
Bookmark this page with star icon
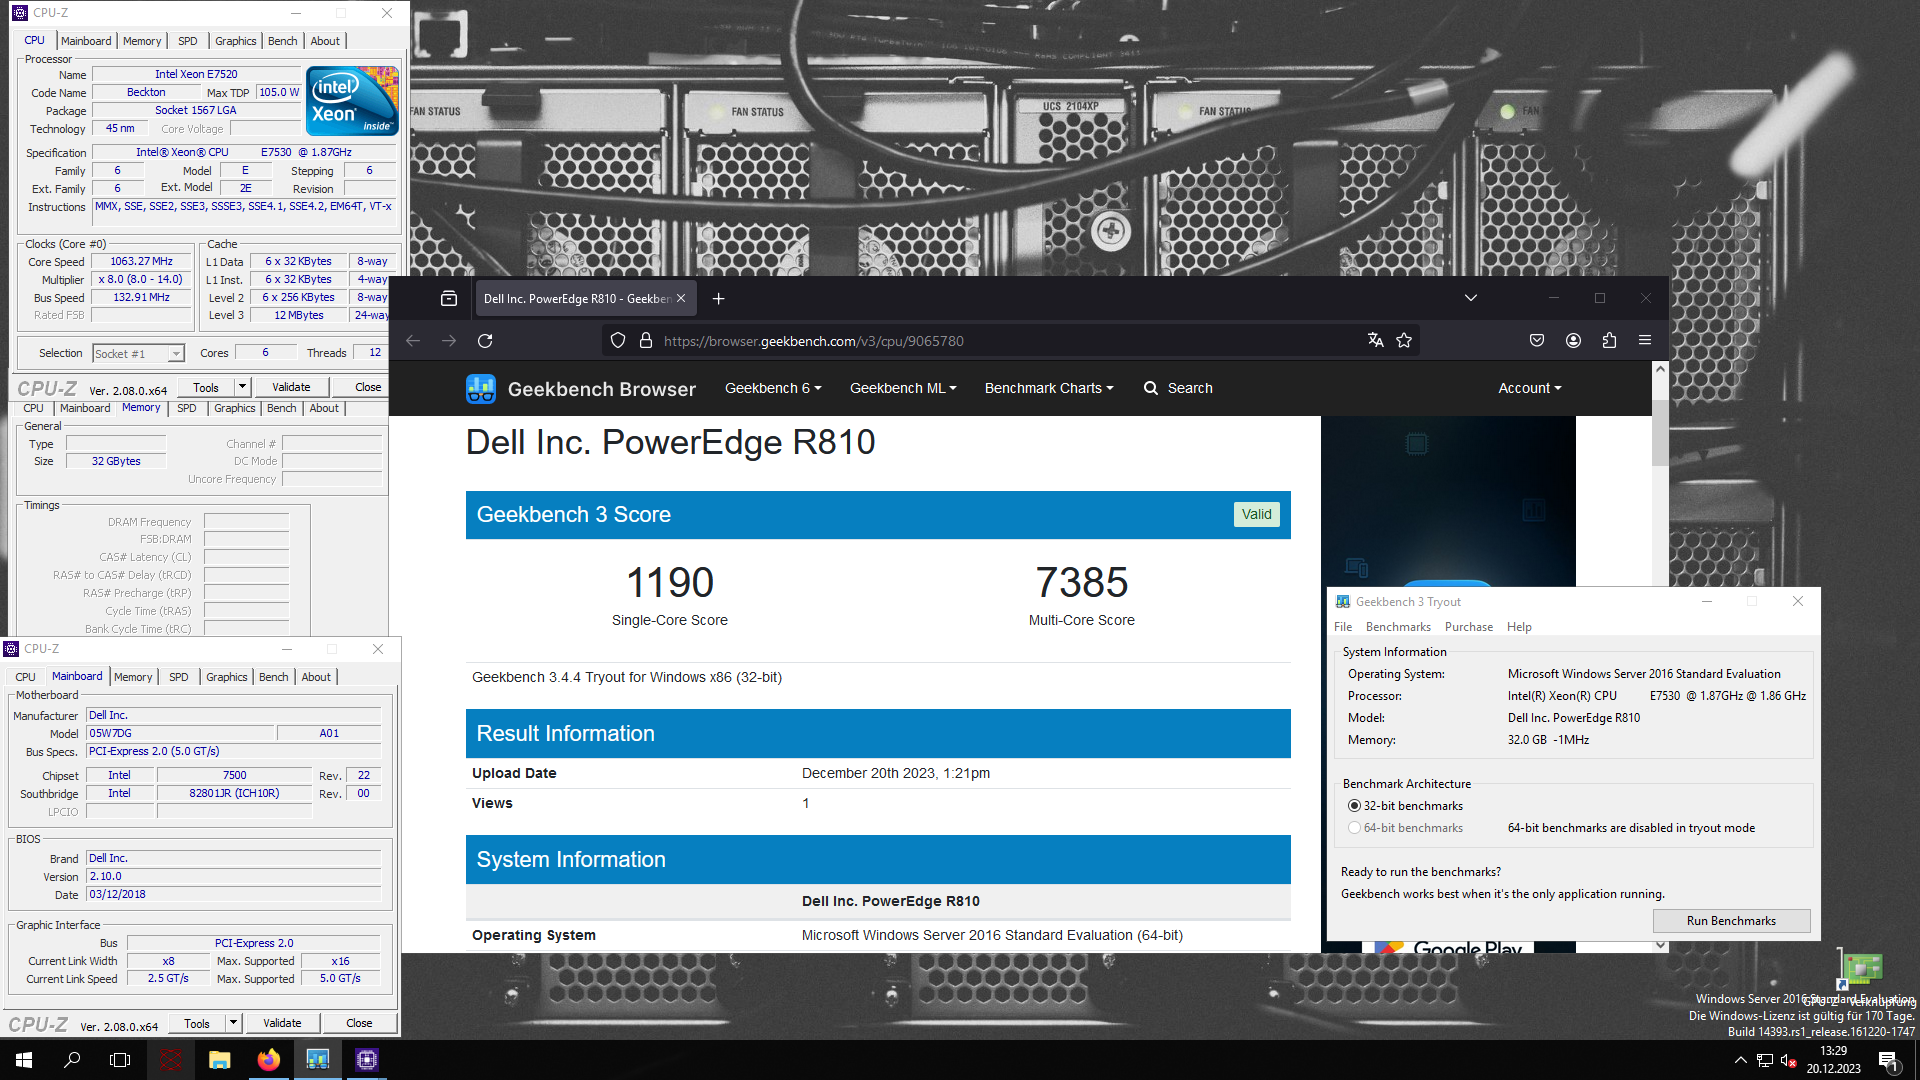(1404, 341)
